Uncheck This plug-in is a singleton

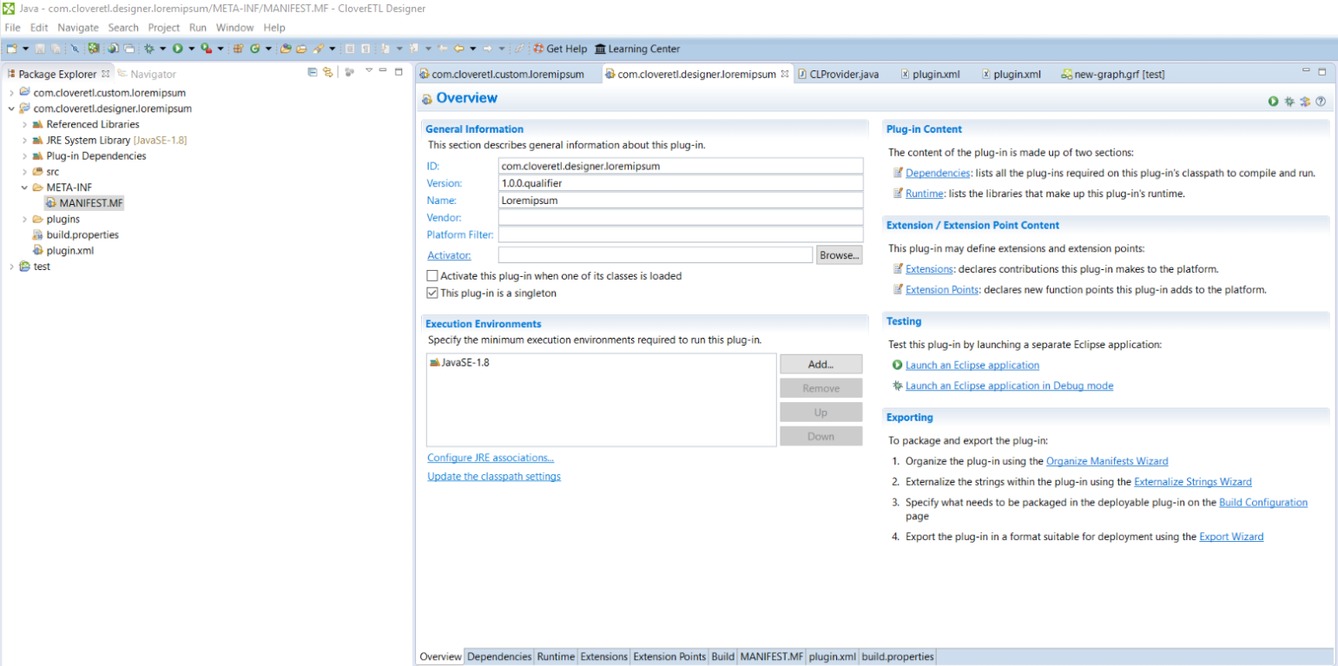(x=432, y=293)
